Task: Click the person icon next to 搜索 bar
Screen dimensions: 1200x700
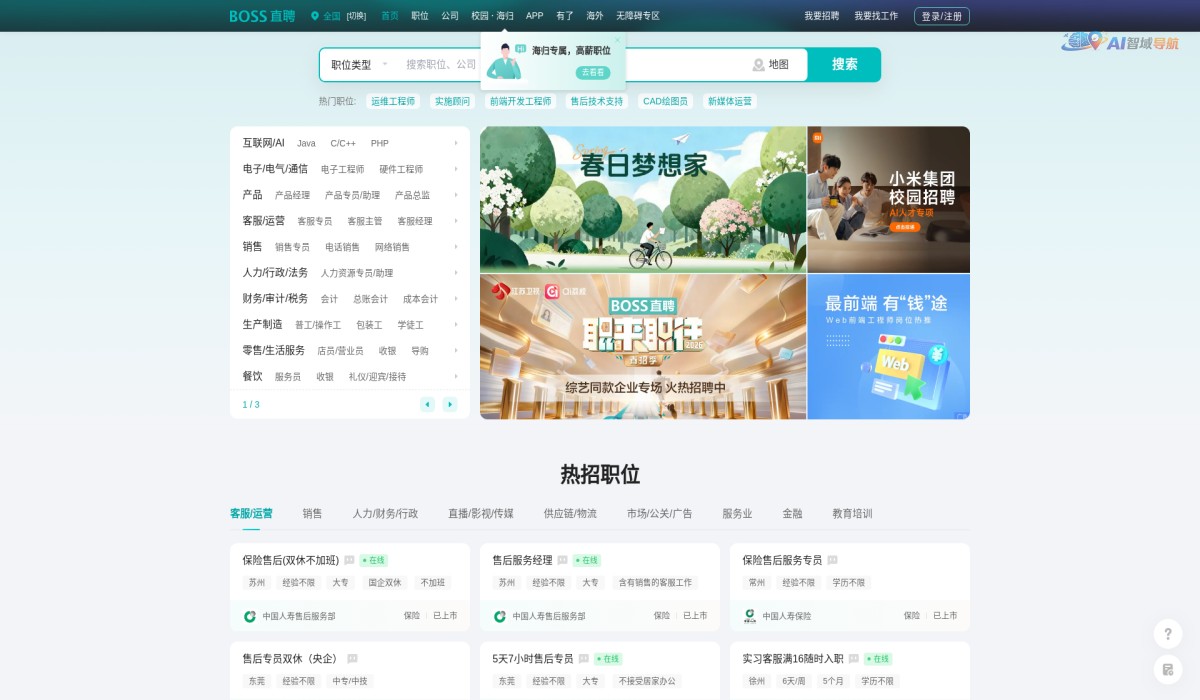Action: tap(759, 64)
